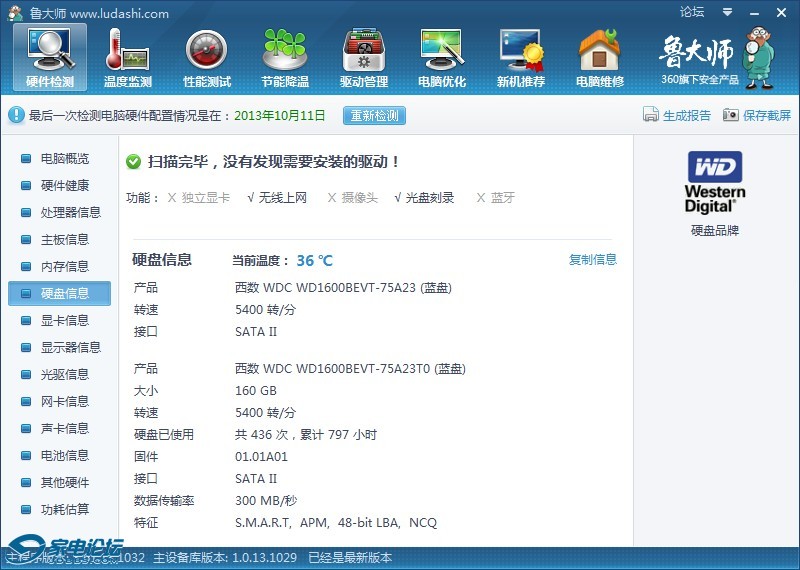Launch the 性能测试 performance test gauge

click(x=206, y=57)
